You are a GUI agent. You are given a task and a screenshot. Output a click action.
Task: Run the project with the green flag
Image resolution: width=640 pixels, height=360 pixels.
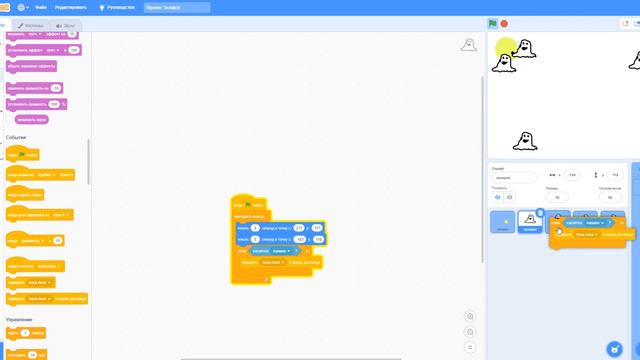493,24
